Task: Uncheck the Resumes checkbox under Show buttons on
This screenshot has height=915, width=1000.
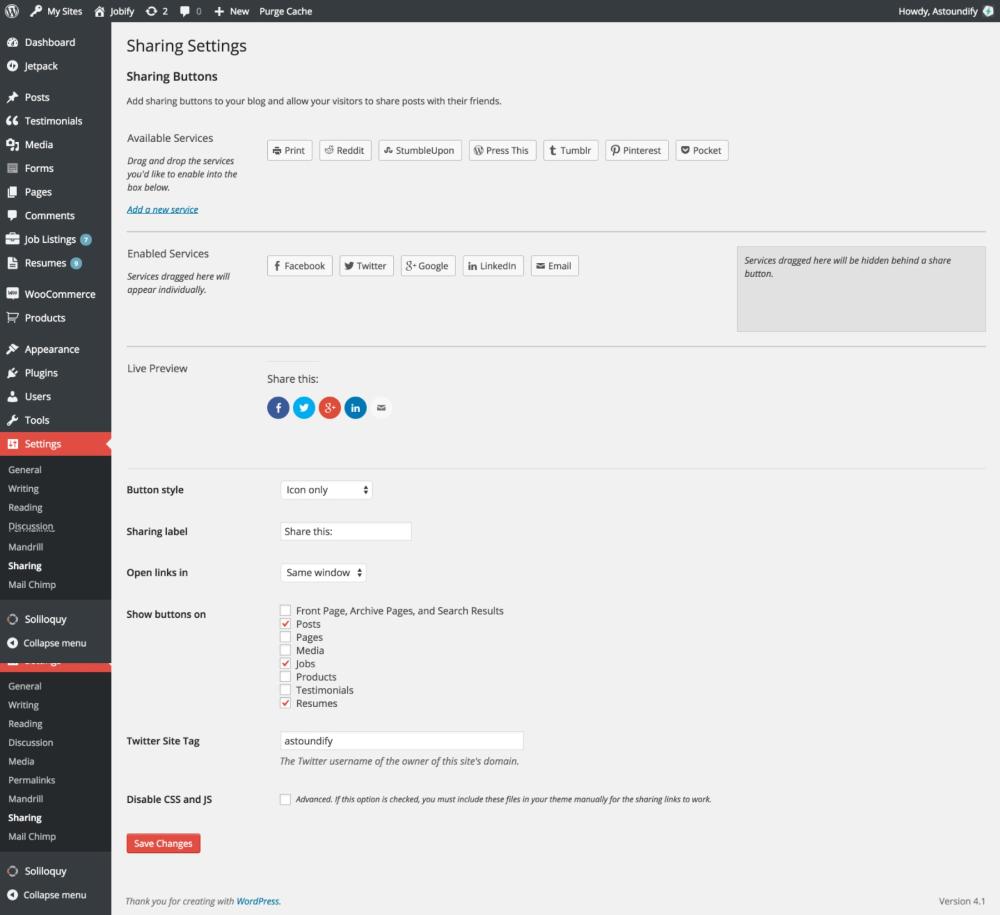Action: (285, 703)
